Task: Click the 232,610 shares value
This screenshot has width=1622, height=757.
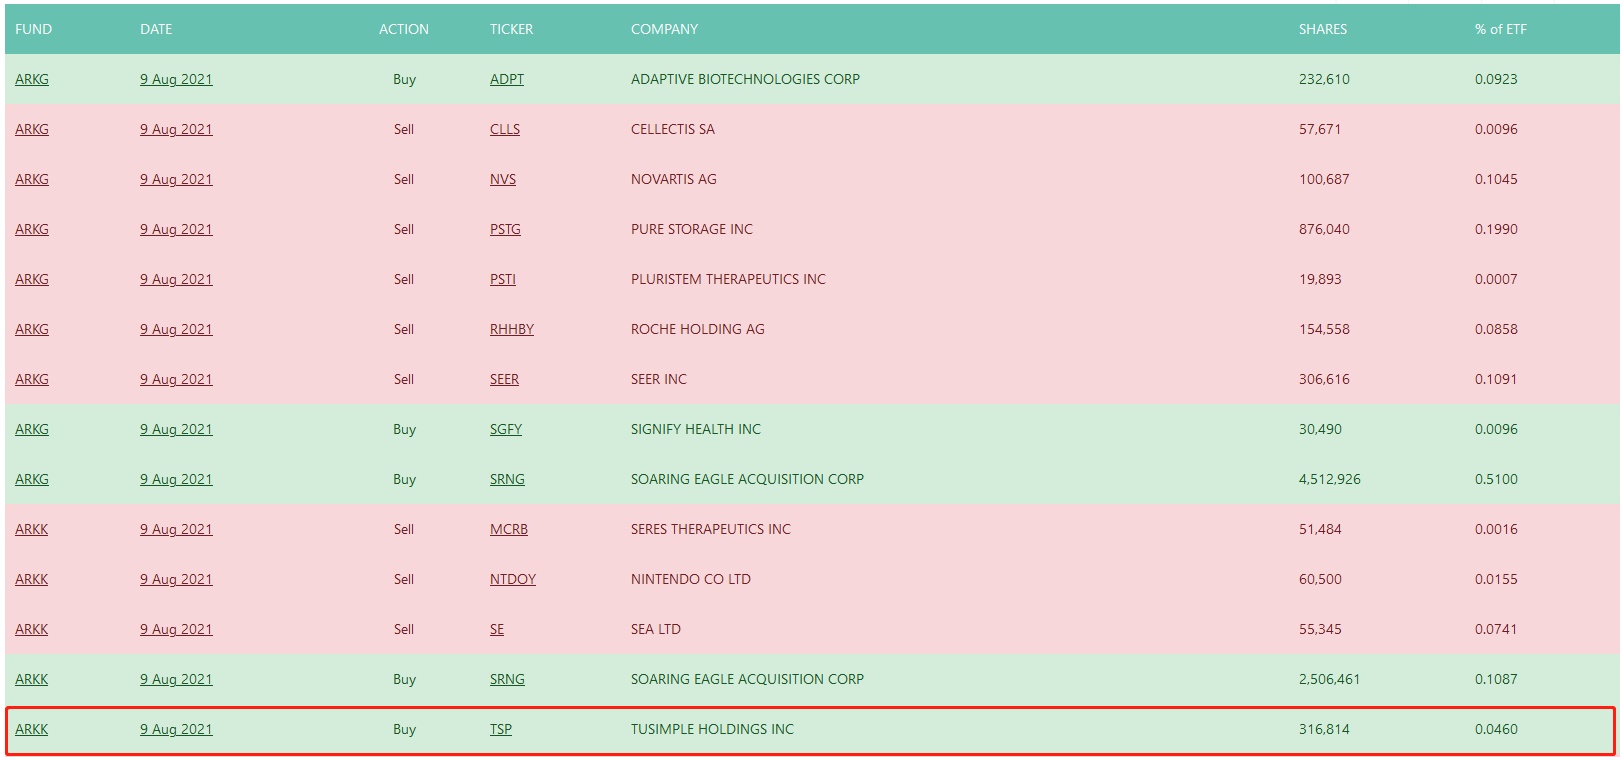Action: click(1324, 79)
